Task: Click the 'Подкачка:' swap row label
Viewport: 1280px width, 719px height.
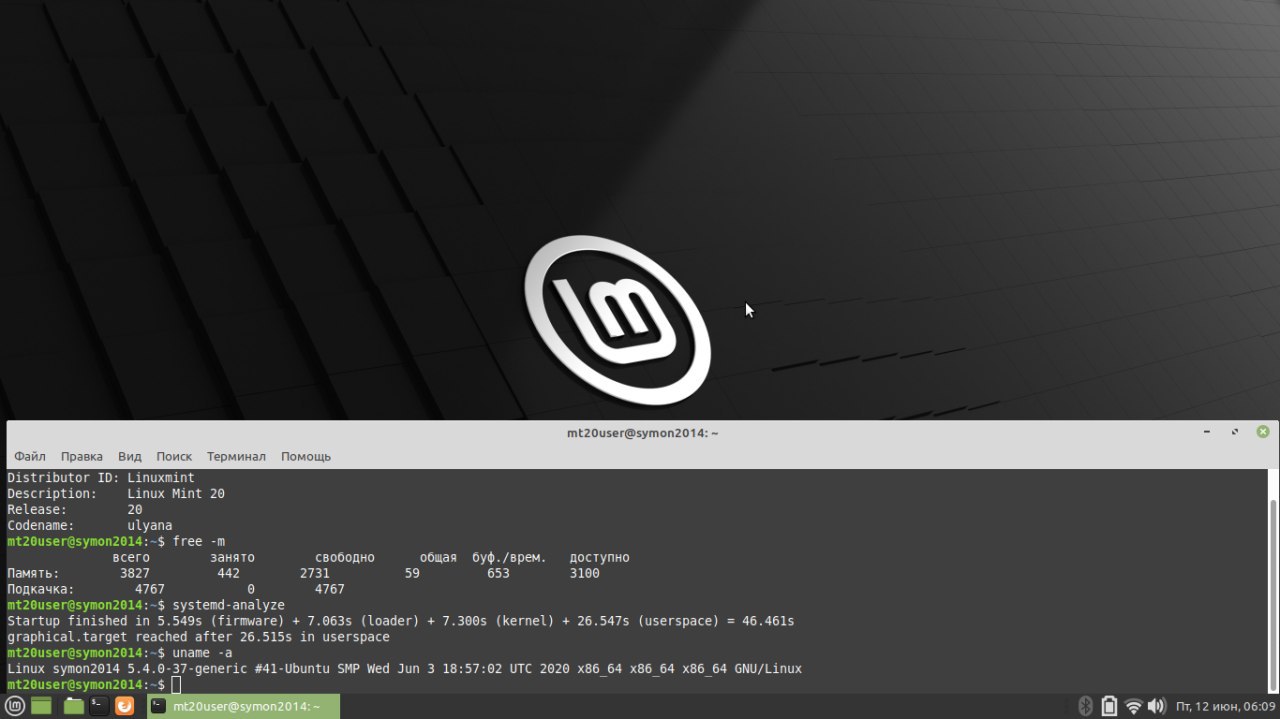Action: point(41,589)
